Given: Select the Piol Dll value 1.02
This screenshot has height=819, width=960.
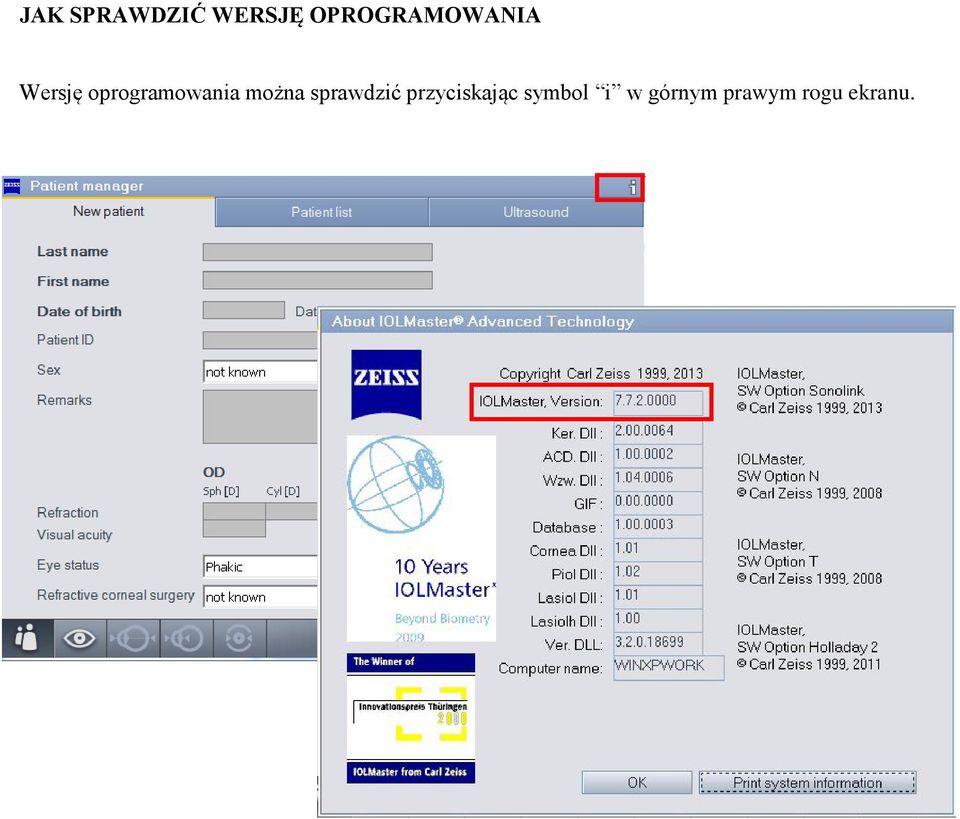Looking at the screenshot, I should [658, 572].
